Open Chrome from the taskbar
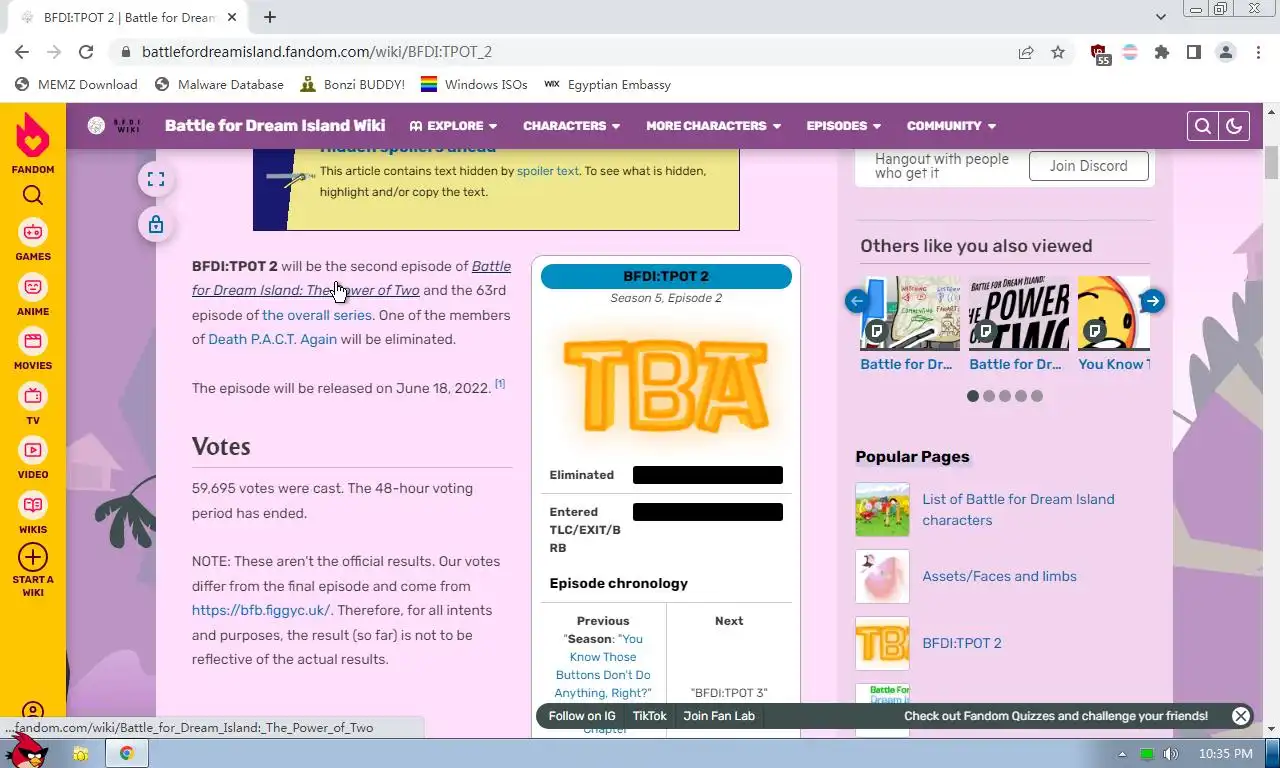Image resolution: width=1280 pixels, height=768 pixels. 127,753
